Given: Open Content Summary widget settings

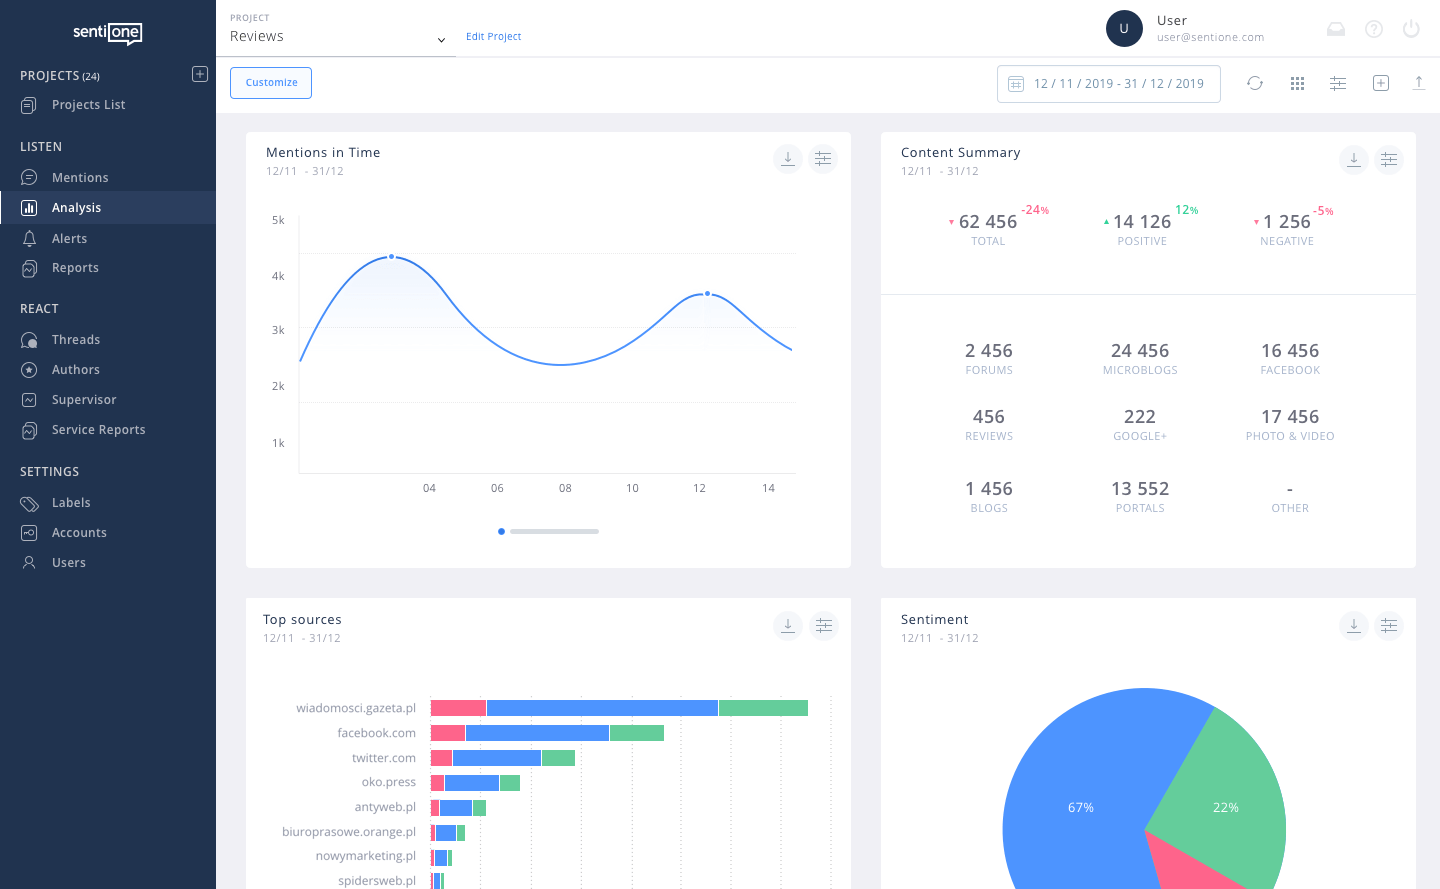Looking at the screenshot, I should tap(1389, 158).
